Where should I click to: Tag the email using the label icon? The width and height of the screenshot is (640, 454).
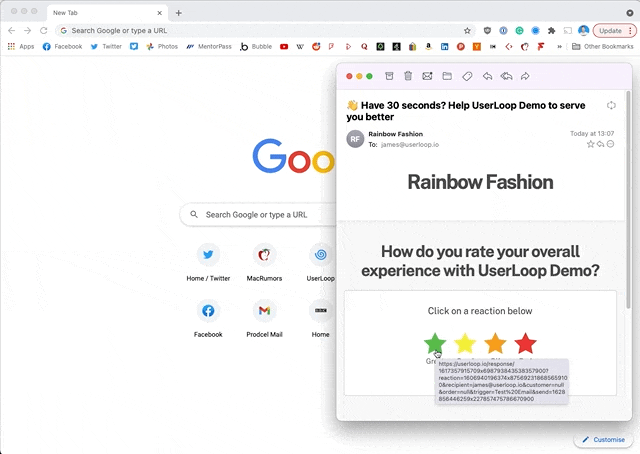(467, 76)
